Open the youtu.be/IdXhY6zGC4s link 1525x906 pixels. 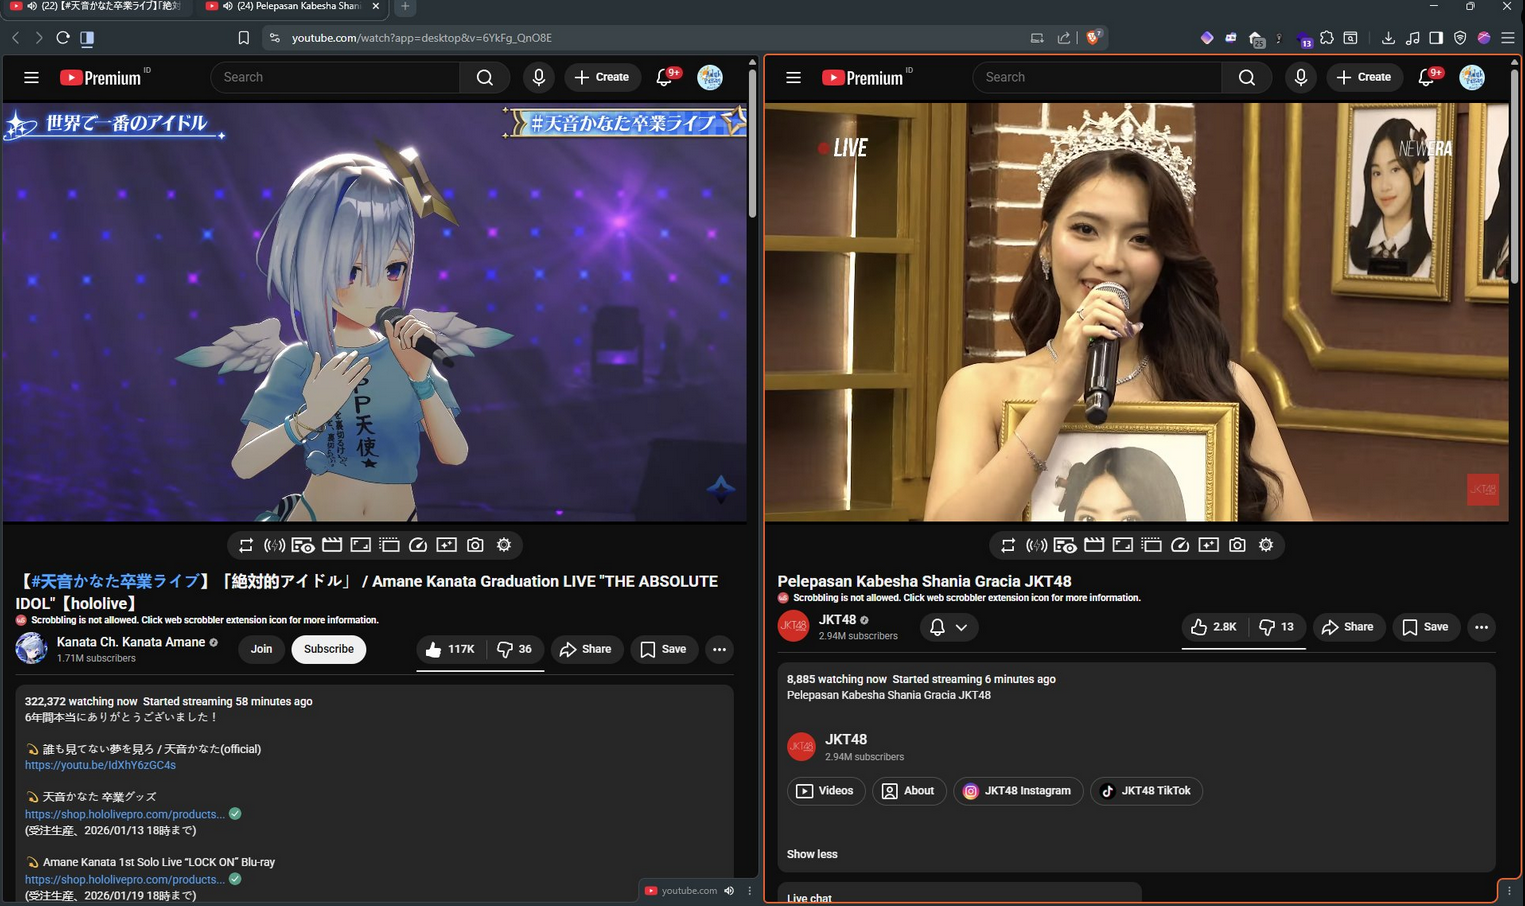[100, 765]
